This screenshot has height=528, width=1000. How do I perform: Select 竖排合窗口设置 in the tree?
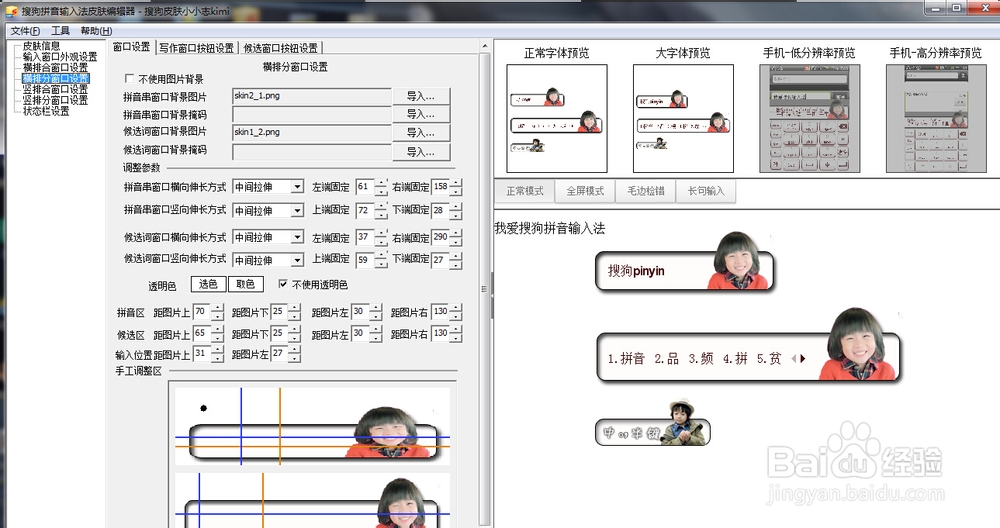click(x=55, y=89)
